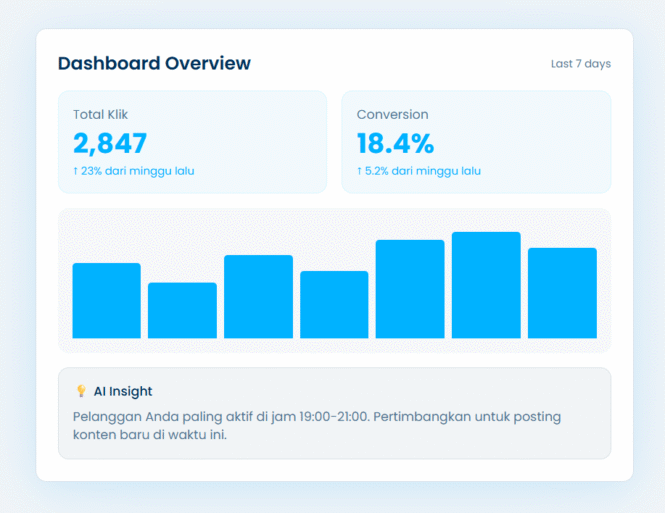The width and height of the screenshot is (665, 513).
Task: Click the lightbulb icon beside AI Insight
Action: click(x=81, y=392)
